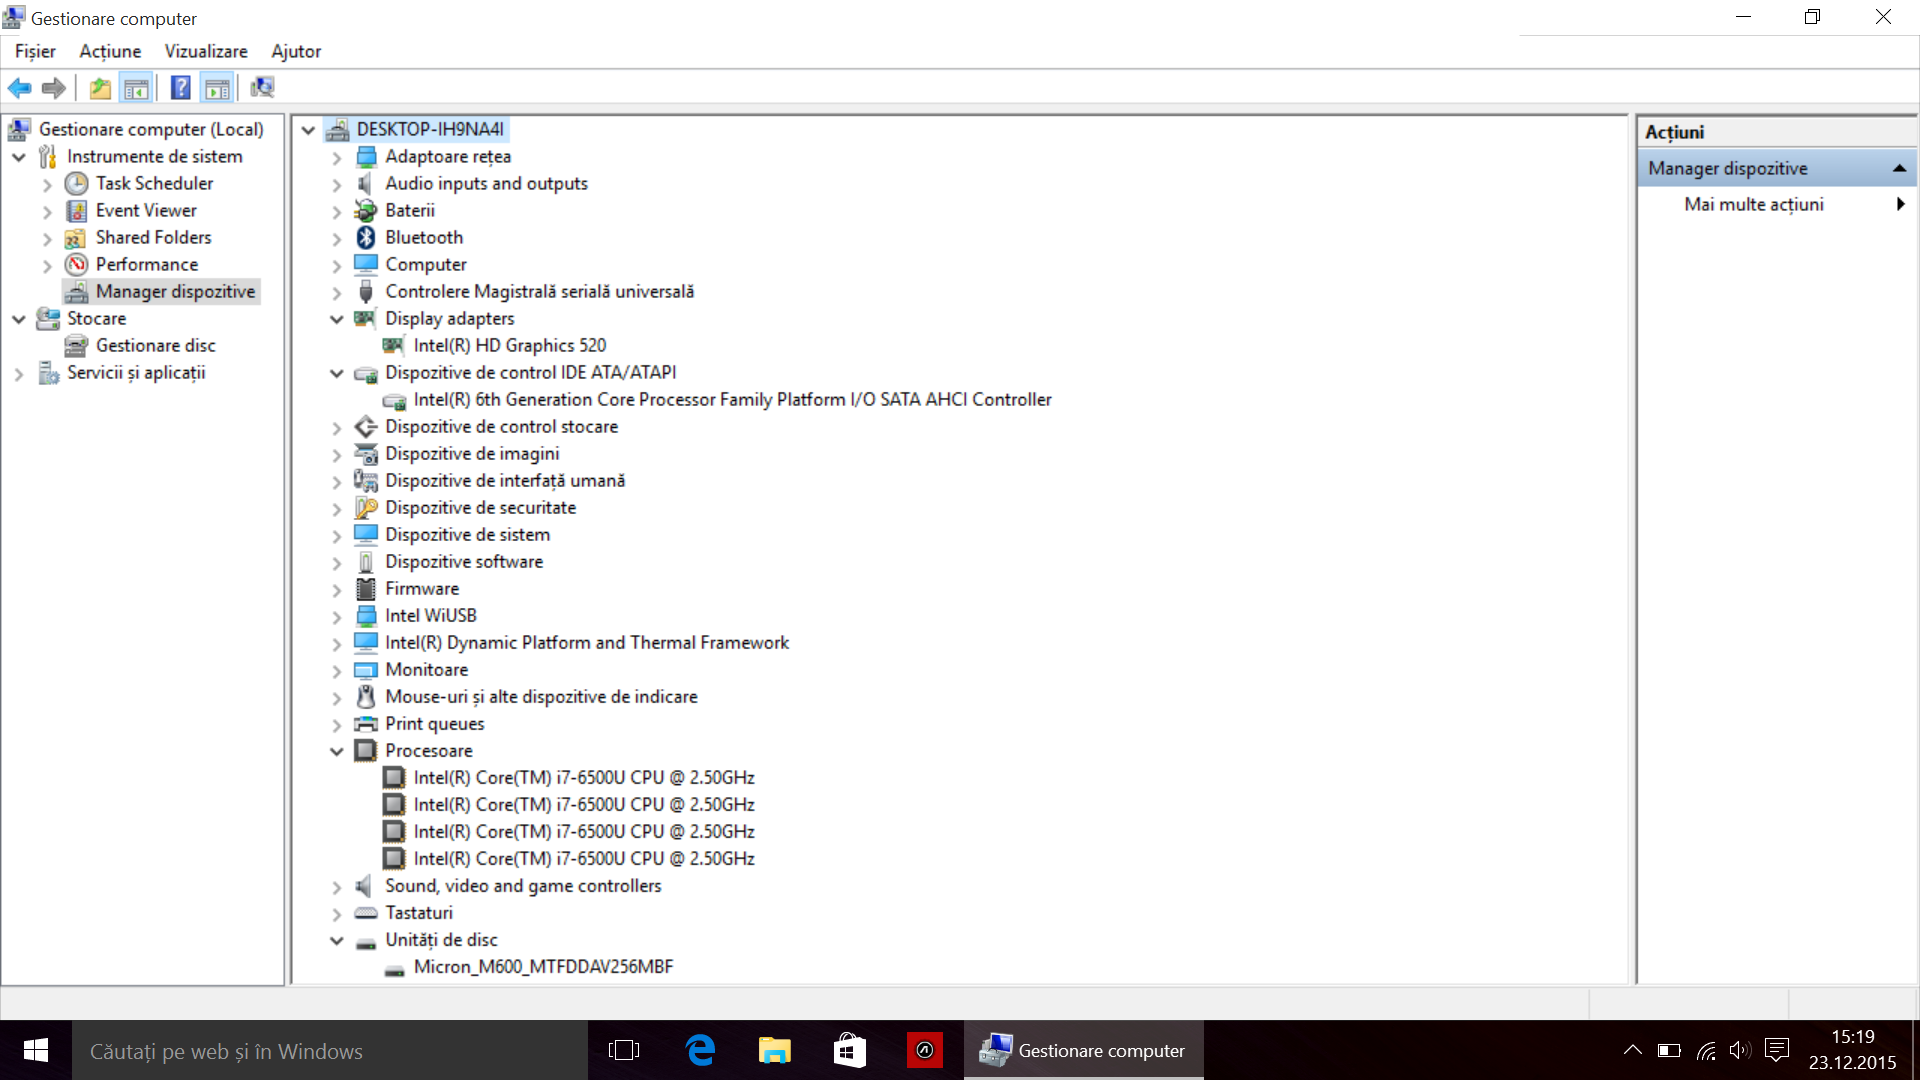Image resolution: width=1920 pixels, height=1080 pixels.
Task: Click the Gestionare computer taskbar button
Action: [1084, 1050]
